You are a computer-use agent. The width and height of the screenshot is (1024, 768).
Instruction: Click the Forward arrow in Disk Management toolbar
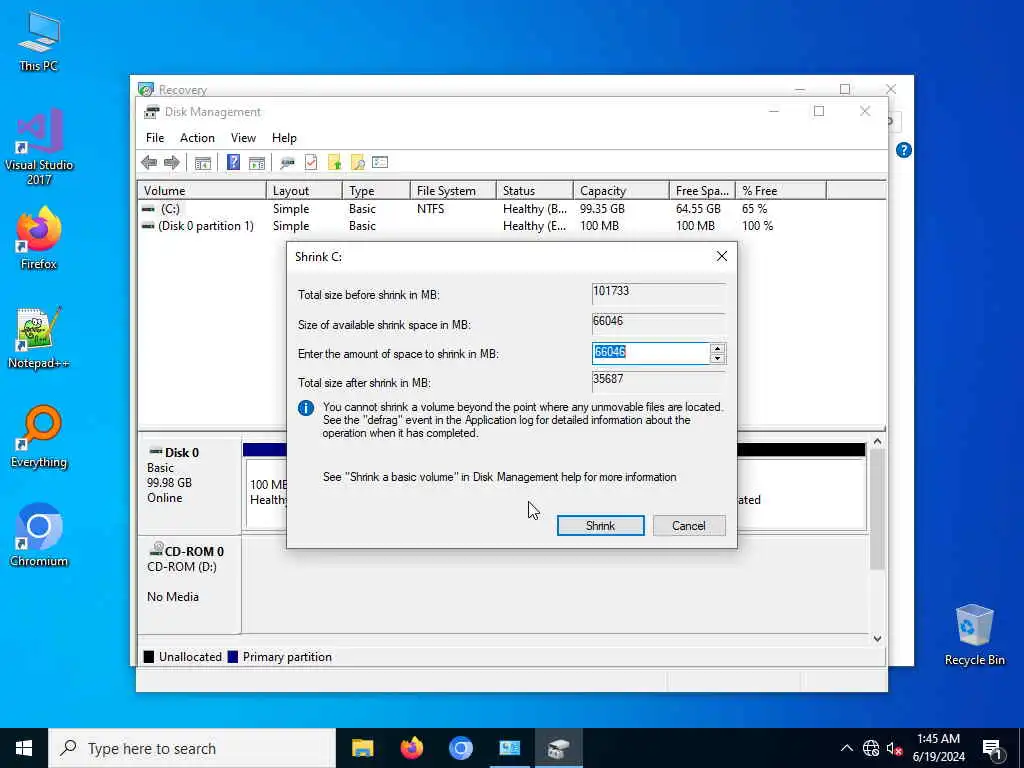tap(172, 163)
